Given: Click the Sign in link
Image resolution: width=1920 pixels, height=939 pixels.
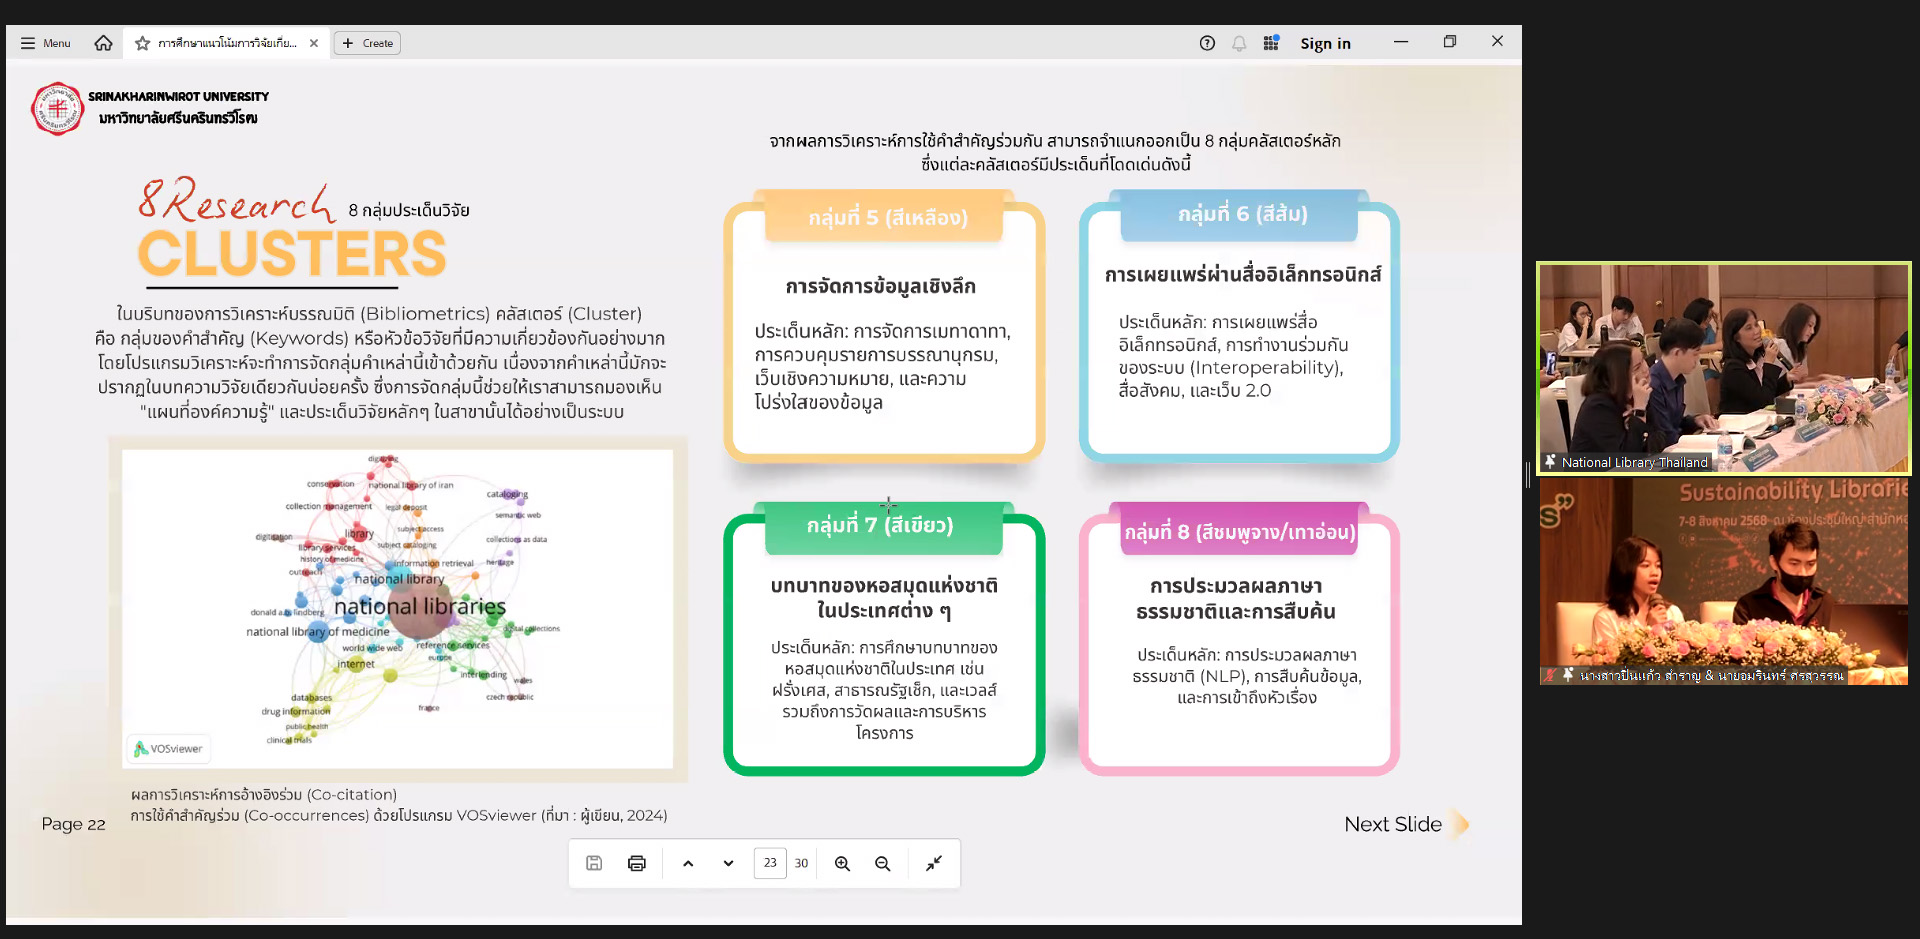Looking at the screenshot, I should point(1325,43).
